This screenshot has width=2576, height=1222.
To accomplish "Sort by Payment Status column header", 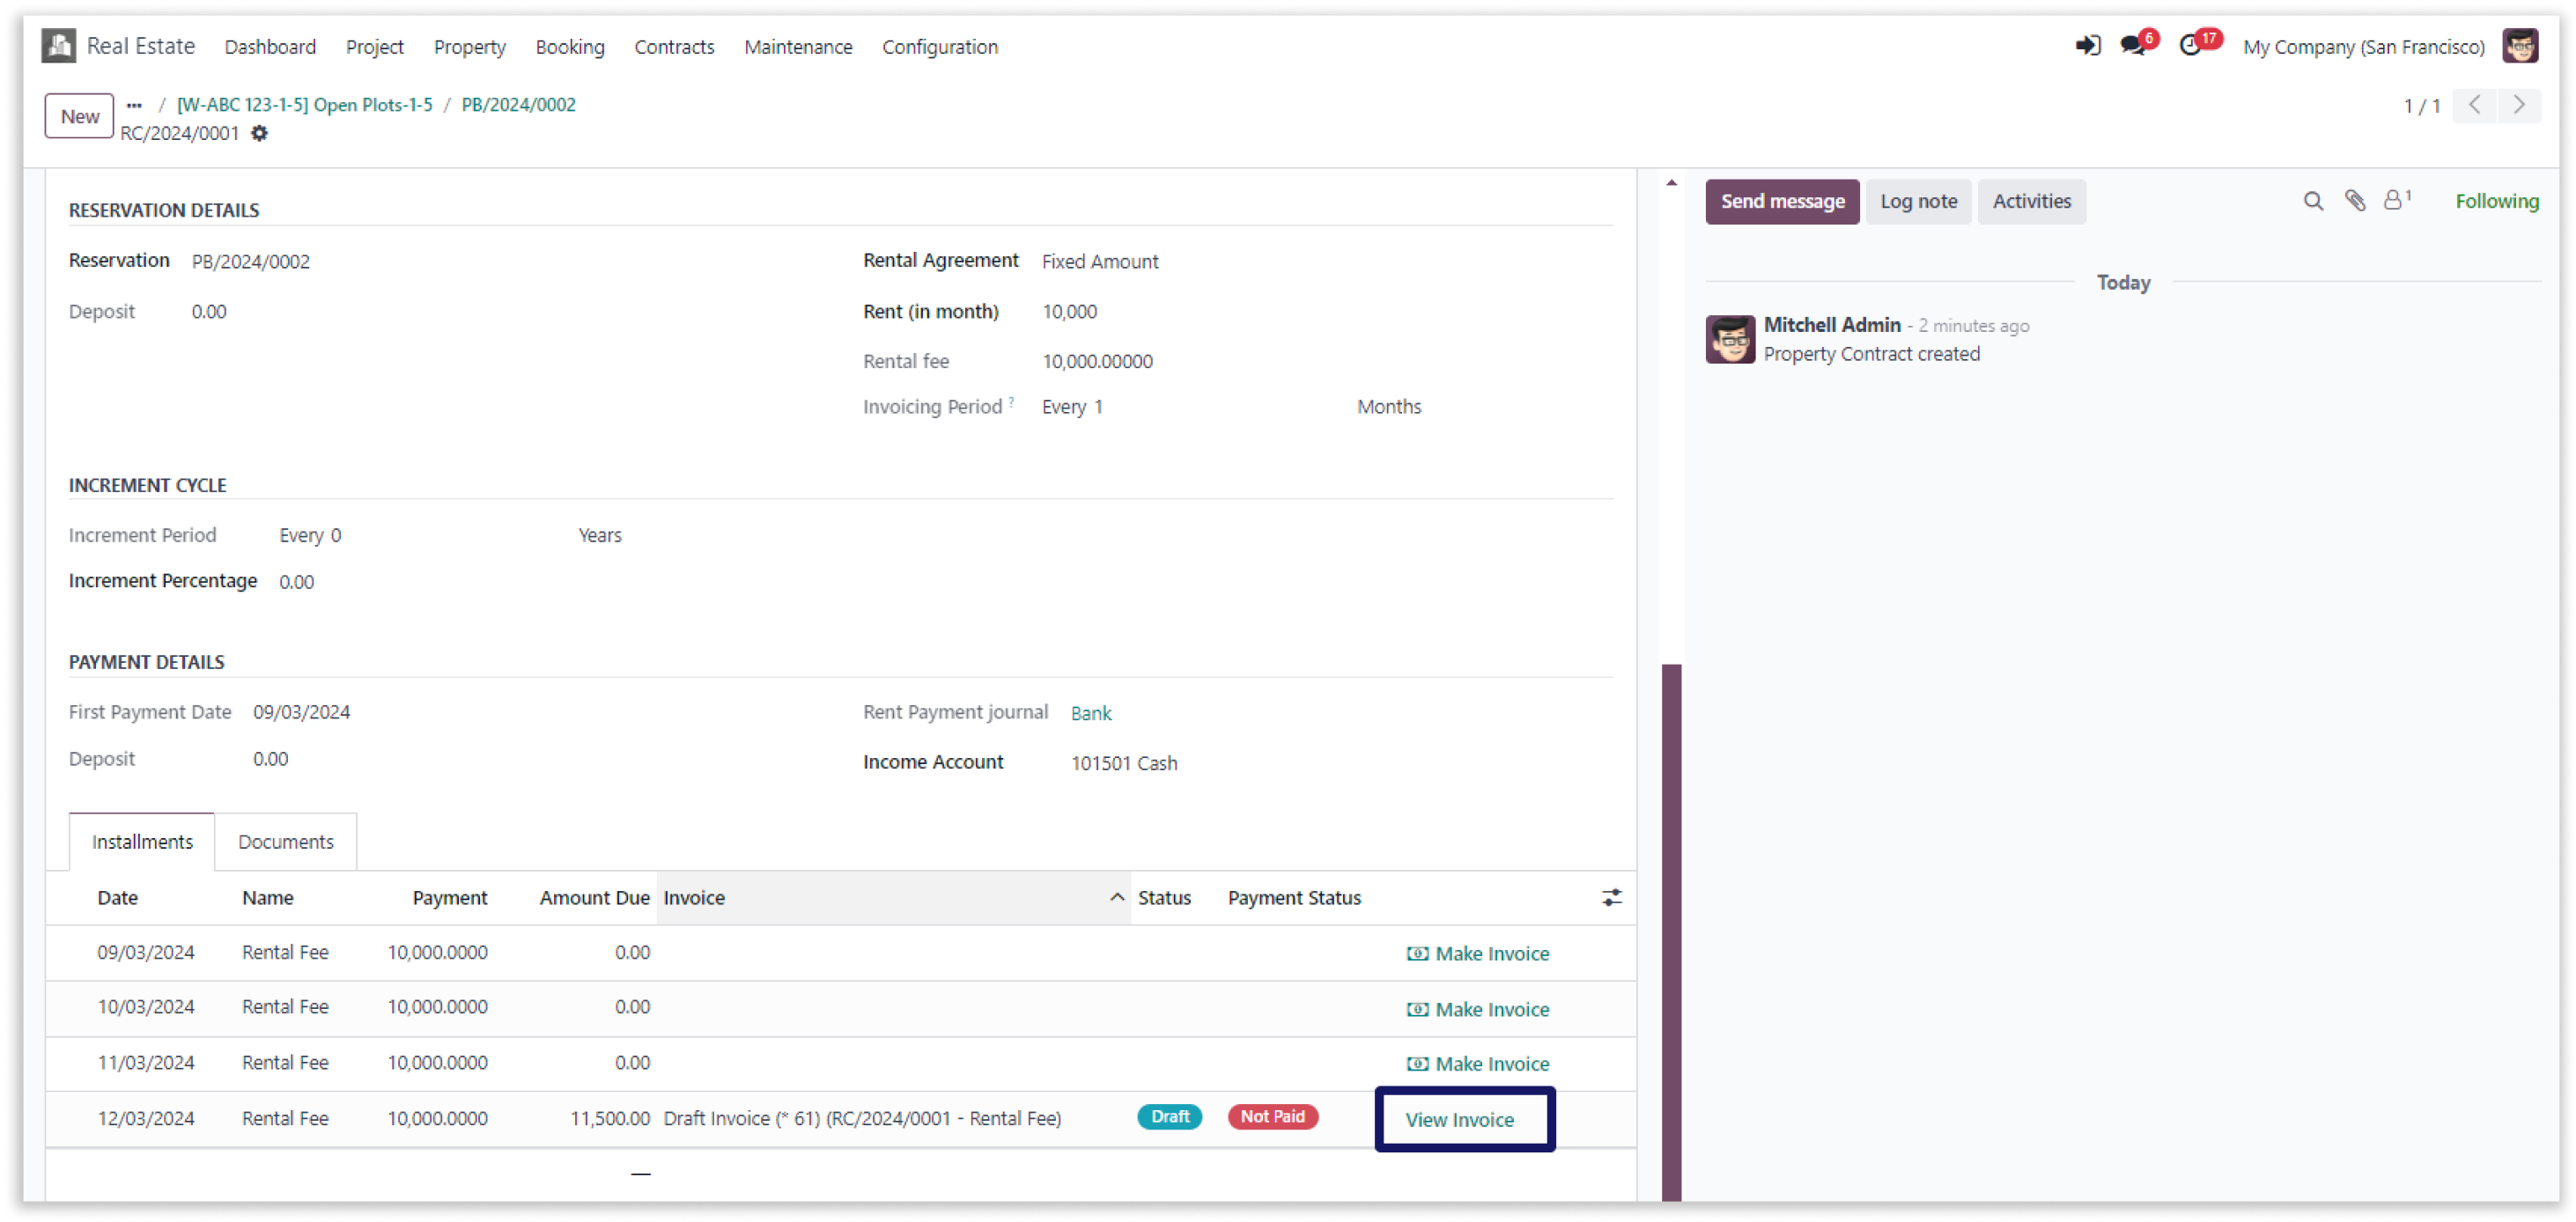I will pyautogui.click(x=1294, y=898).
